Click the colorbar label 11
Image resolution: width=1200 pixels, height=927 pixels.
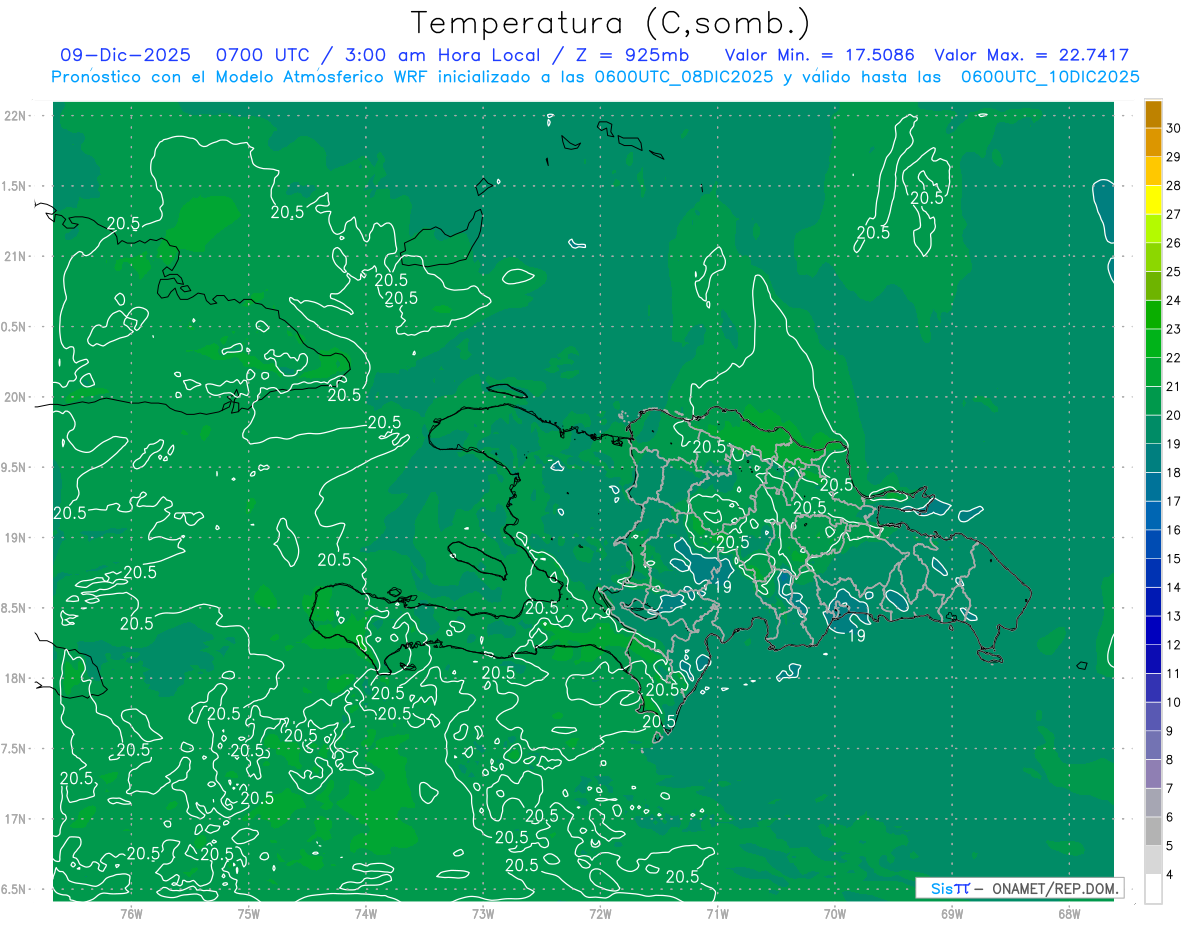click(x=1174, y=673)
